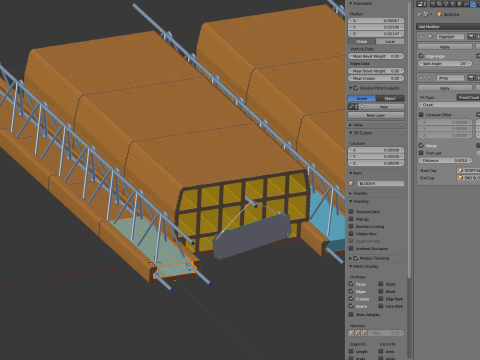Collapse the Grease Pencil Layers panel
The height and width of the screenshot is (360, 480).
coord(351,88)
